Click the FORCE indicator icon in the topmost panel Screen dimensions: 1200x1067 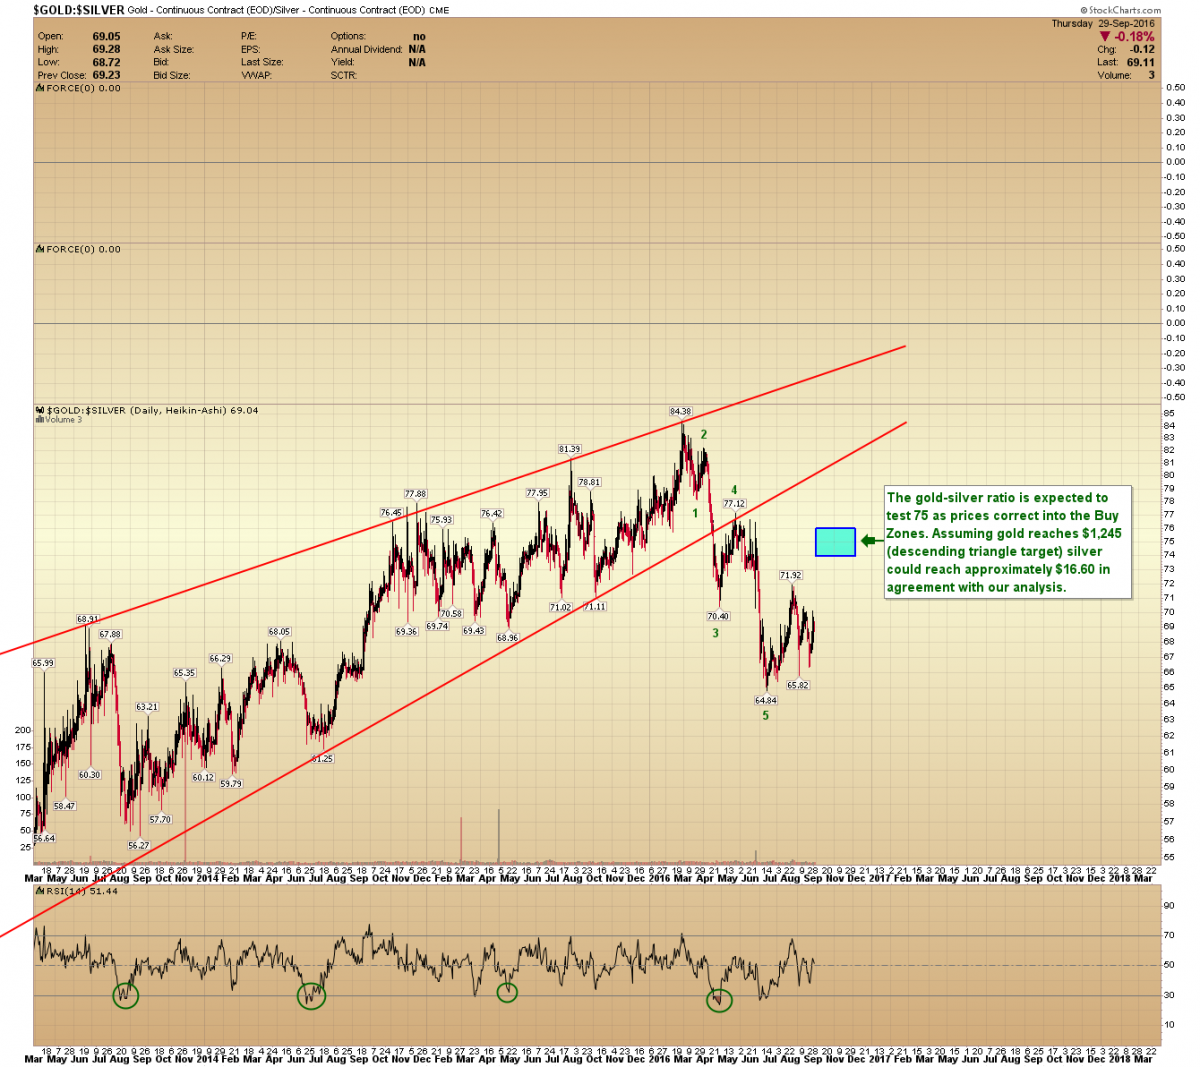(39, 88)
